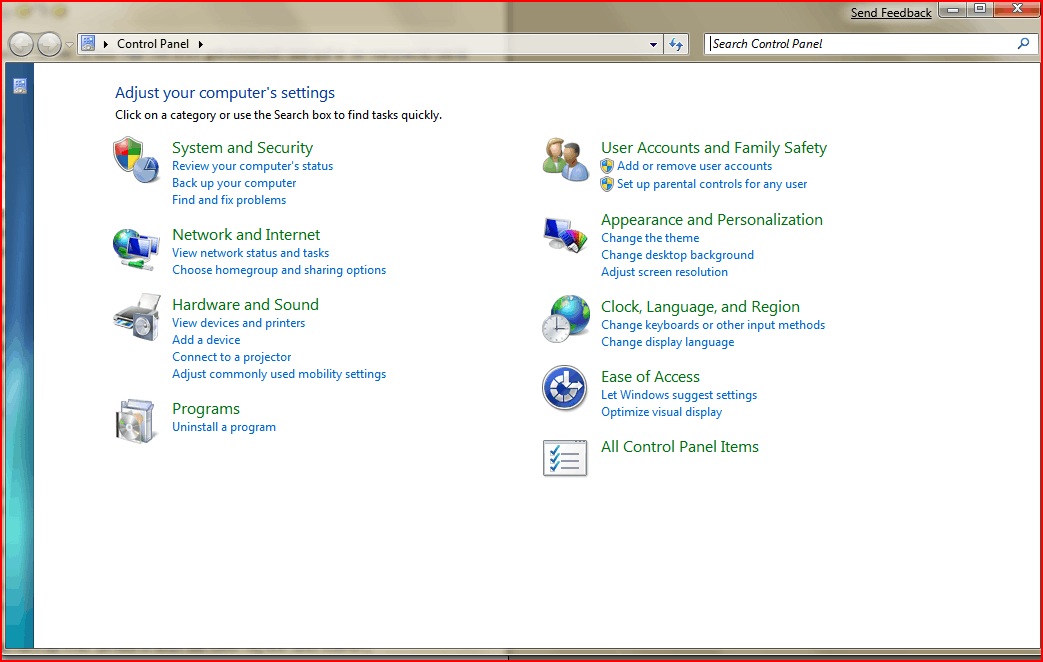Click the Network and Internet globe icon
The width and height of the screenshot is (1043, 662).
(x=136, y=249)
